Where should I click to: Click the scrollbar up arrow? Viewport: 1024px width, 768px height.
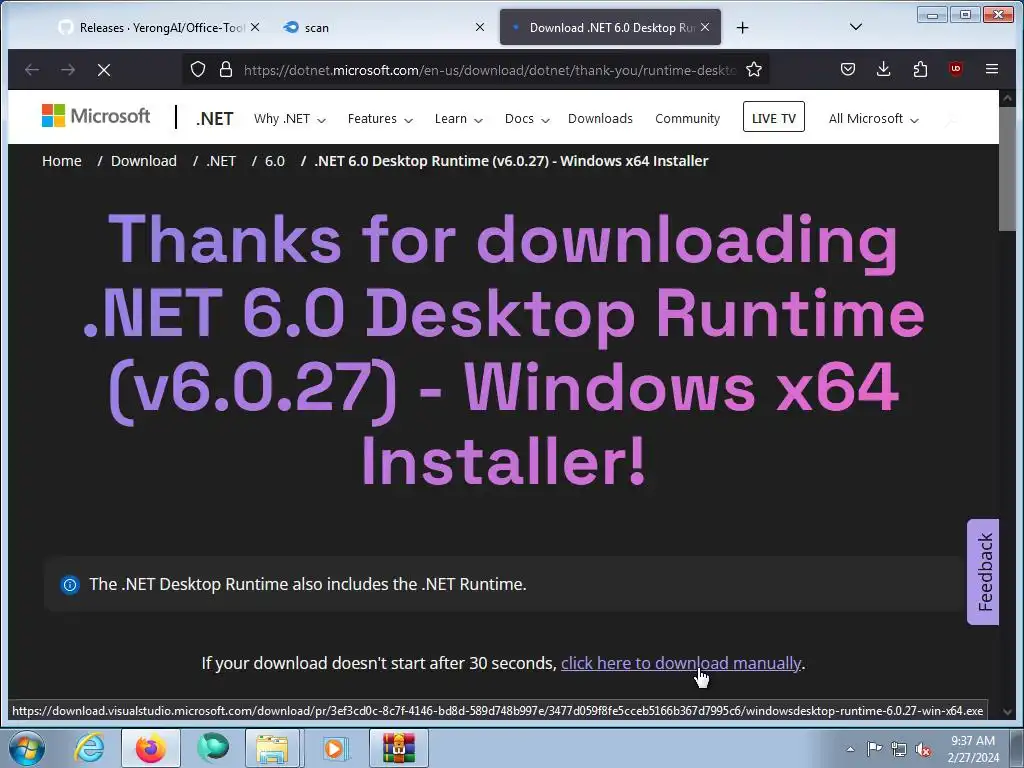tap(1007, 98)
